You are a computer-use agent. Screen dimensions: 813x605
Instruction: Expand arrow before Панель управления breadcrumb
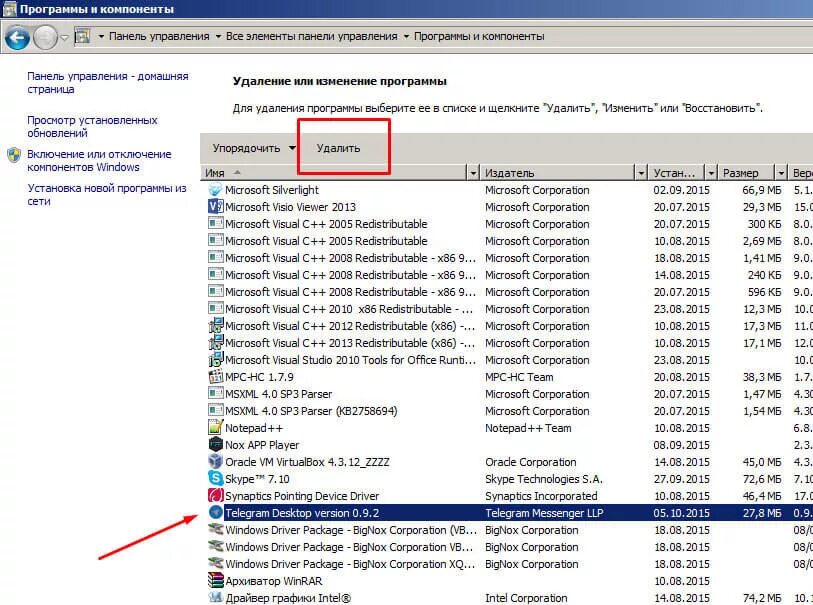click(101, 36)
